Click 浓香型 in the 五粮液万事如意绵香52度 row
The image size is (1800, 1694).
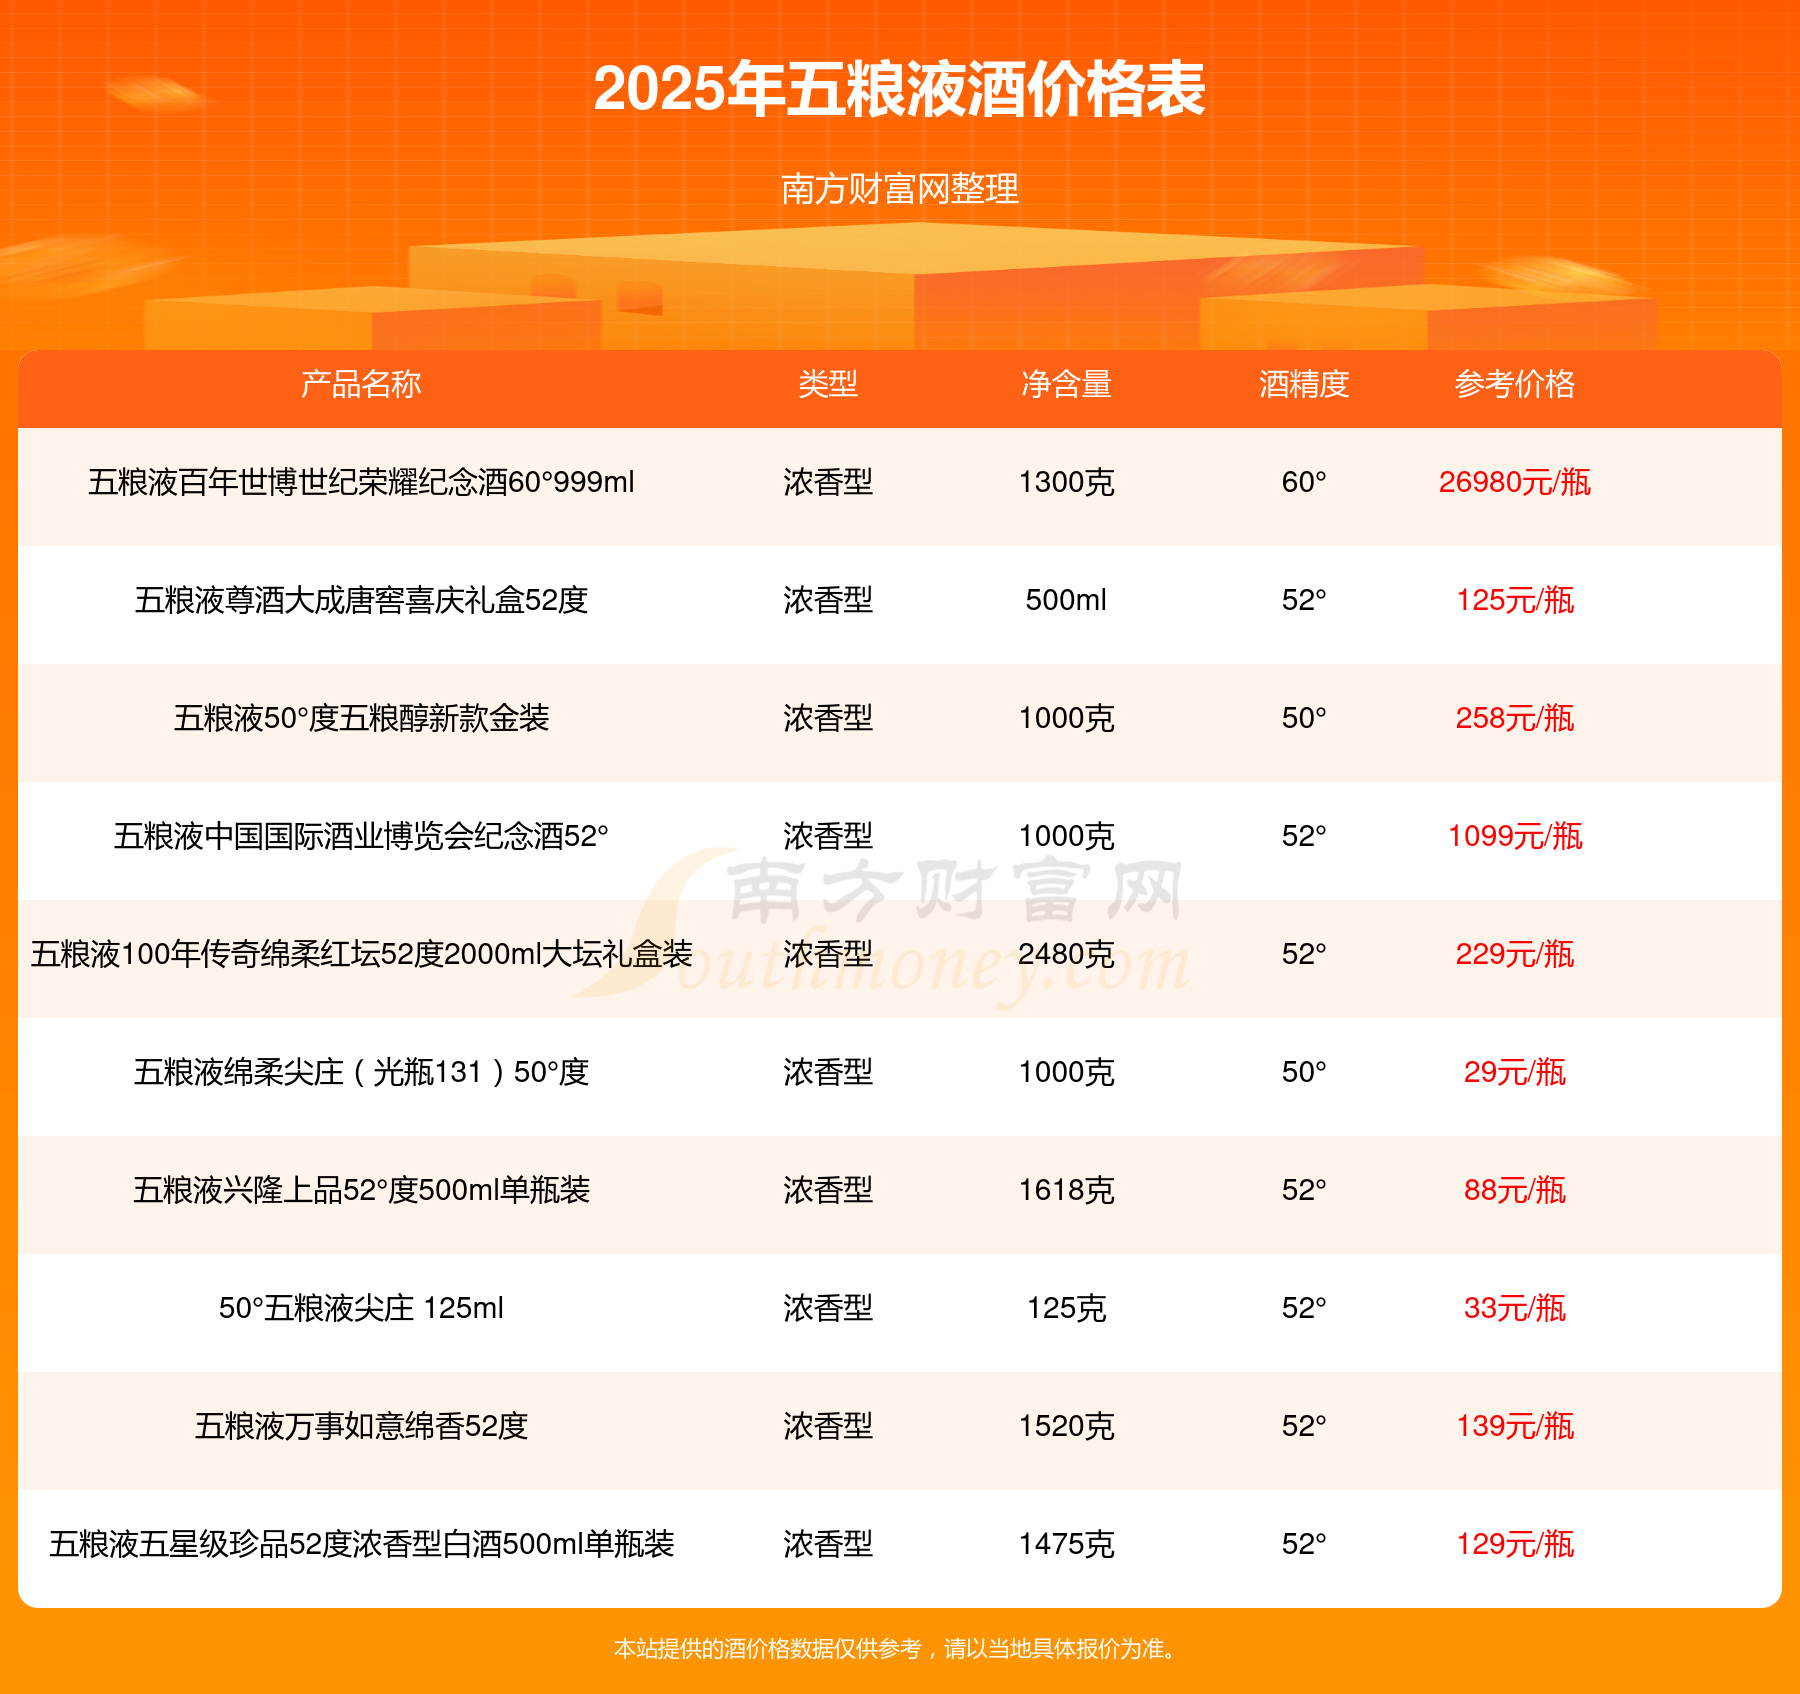click(828, 1426)
